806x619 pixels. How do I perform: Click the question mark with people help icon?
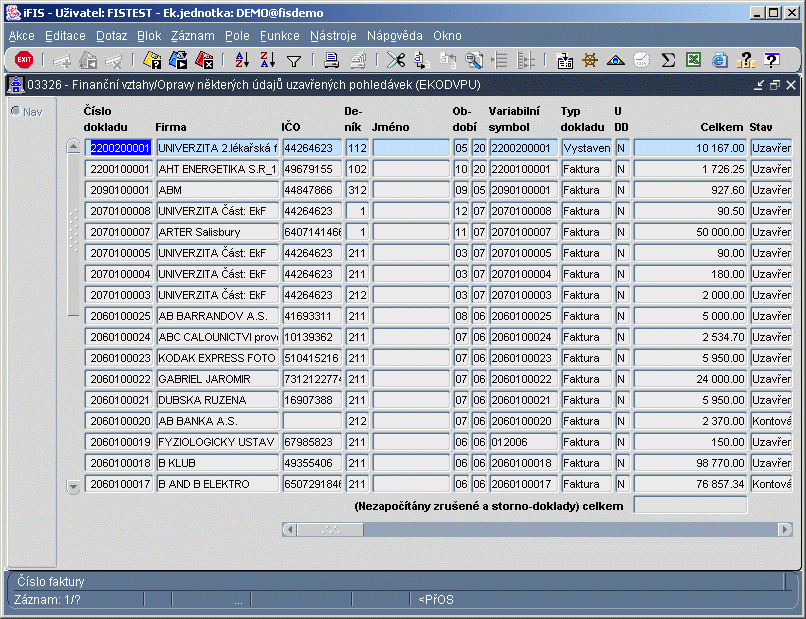point(746,60)
